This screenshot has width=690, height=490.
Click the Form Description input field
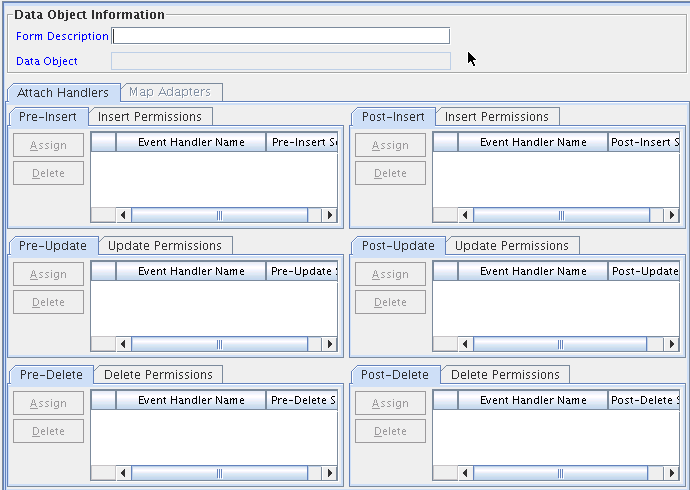tap(281, 36)
